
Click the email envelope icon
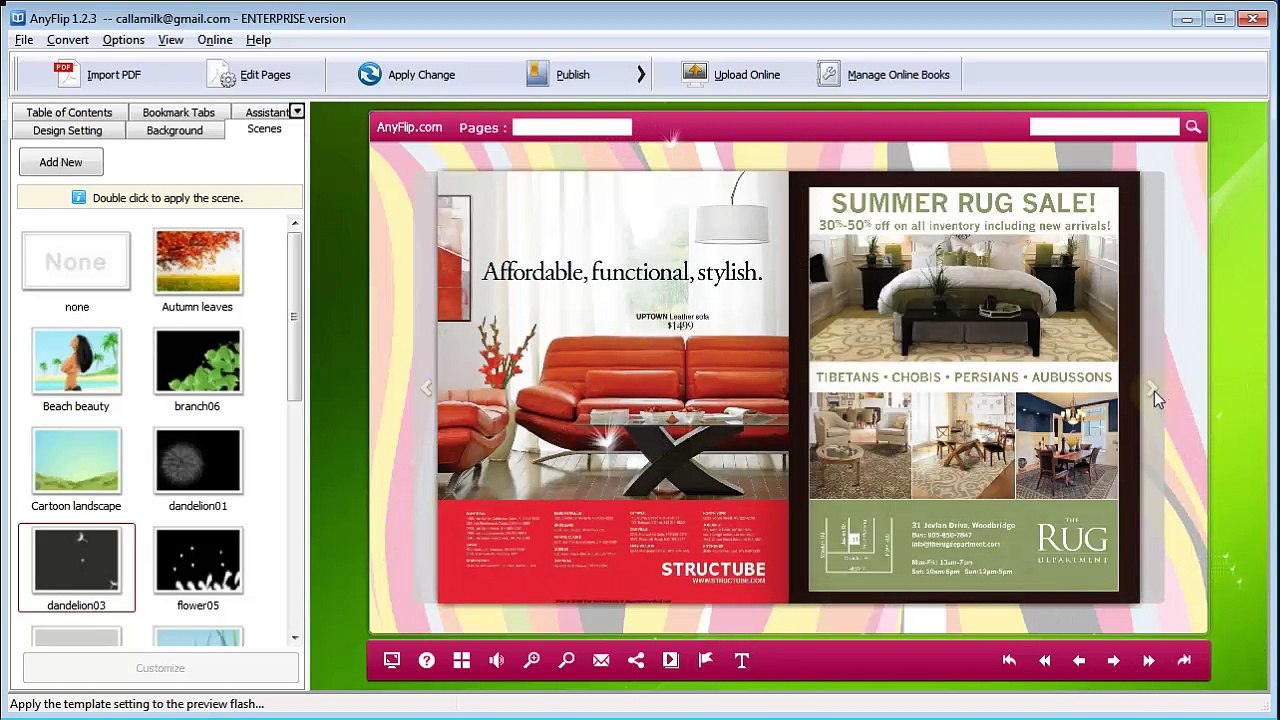coord(601,660)
